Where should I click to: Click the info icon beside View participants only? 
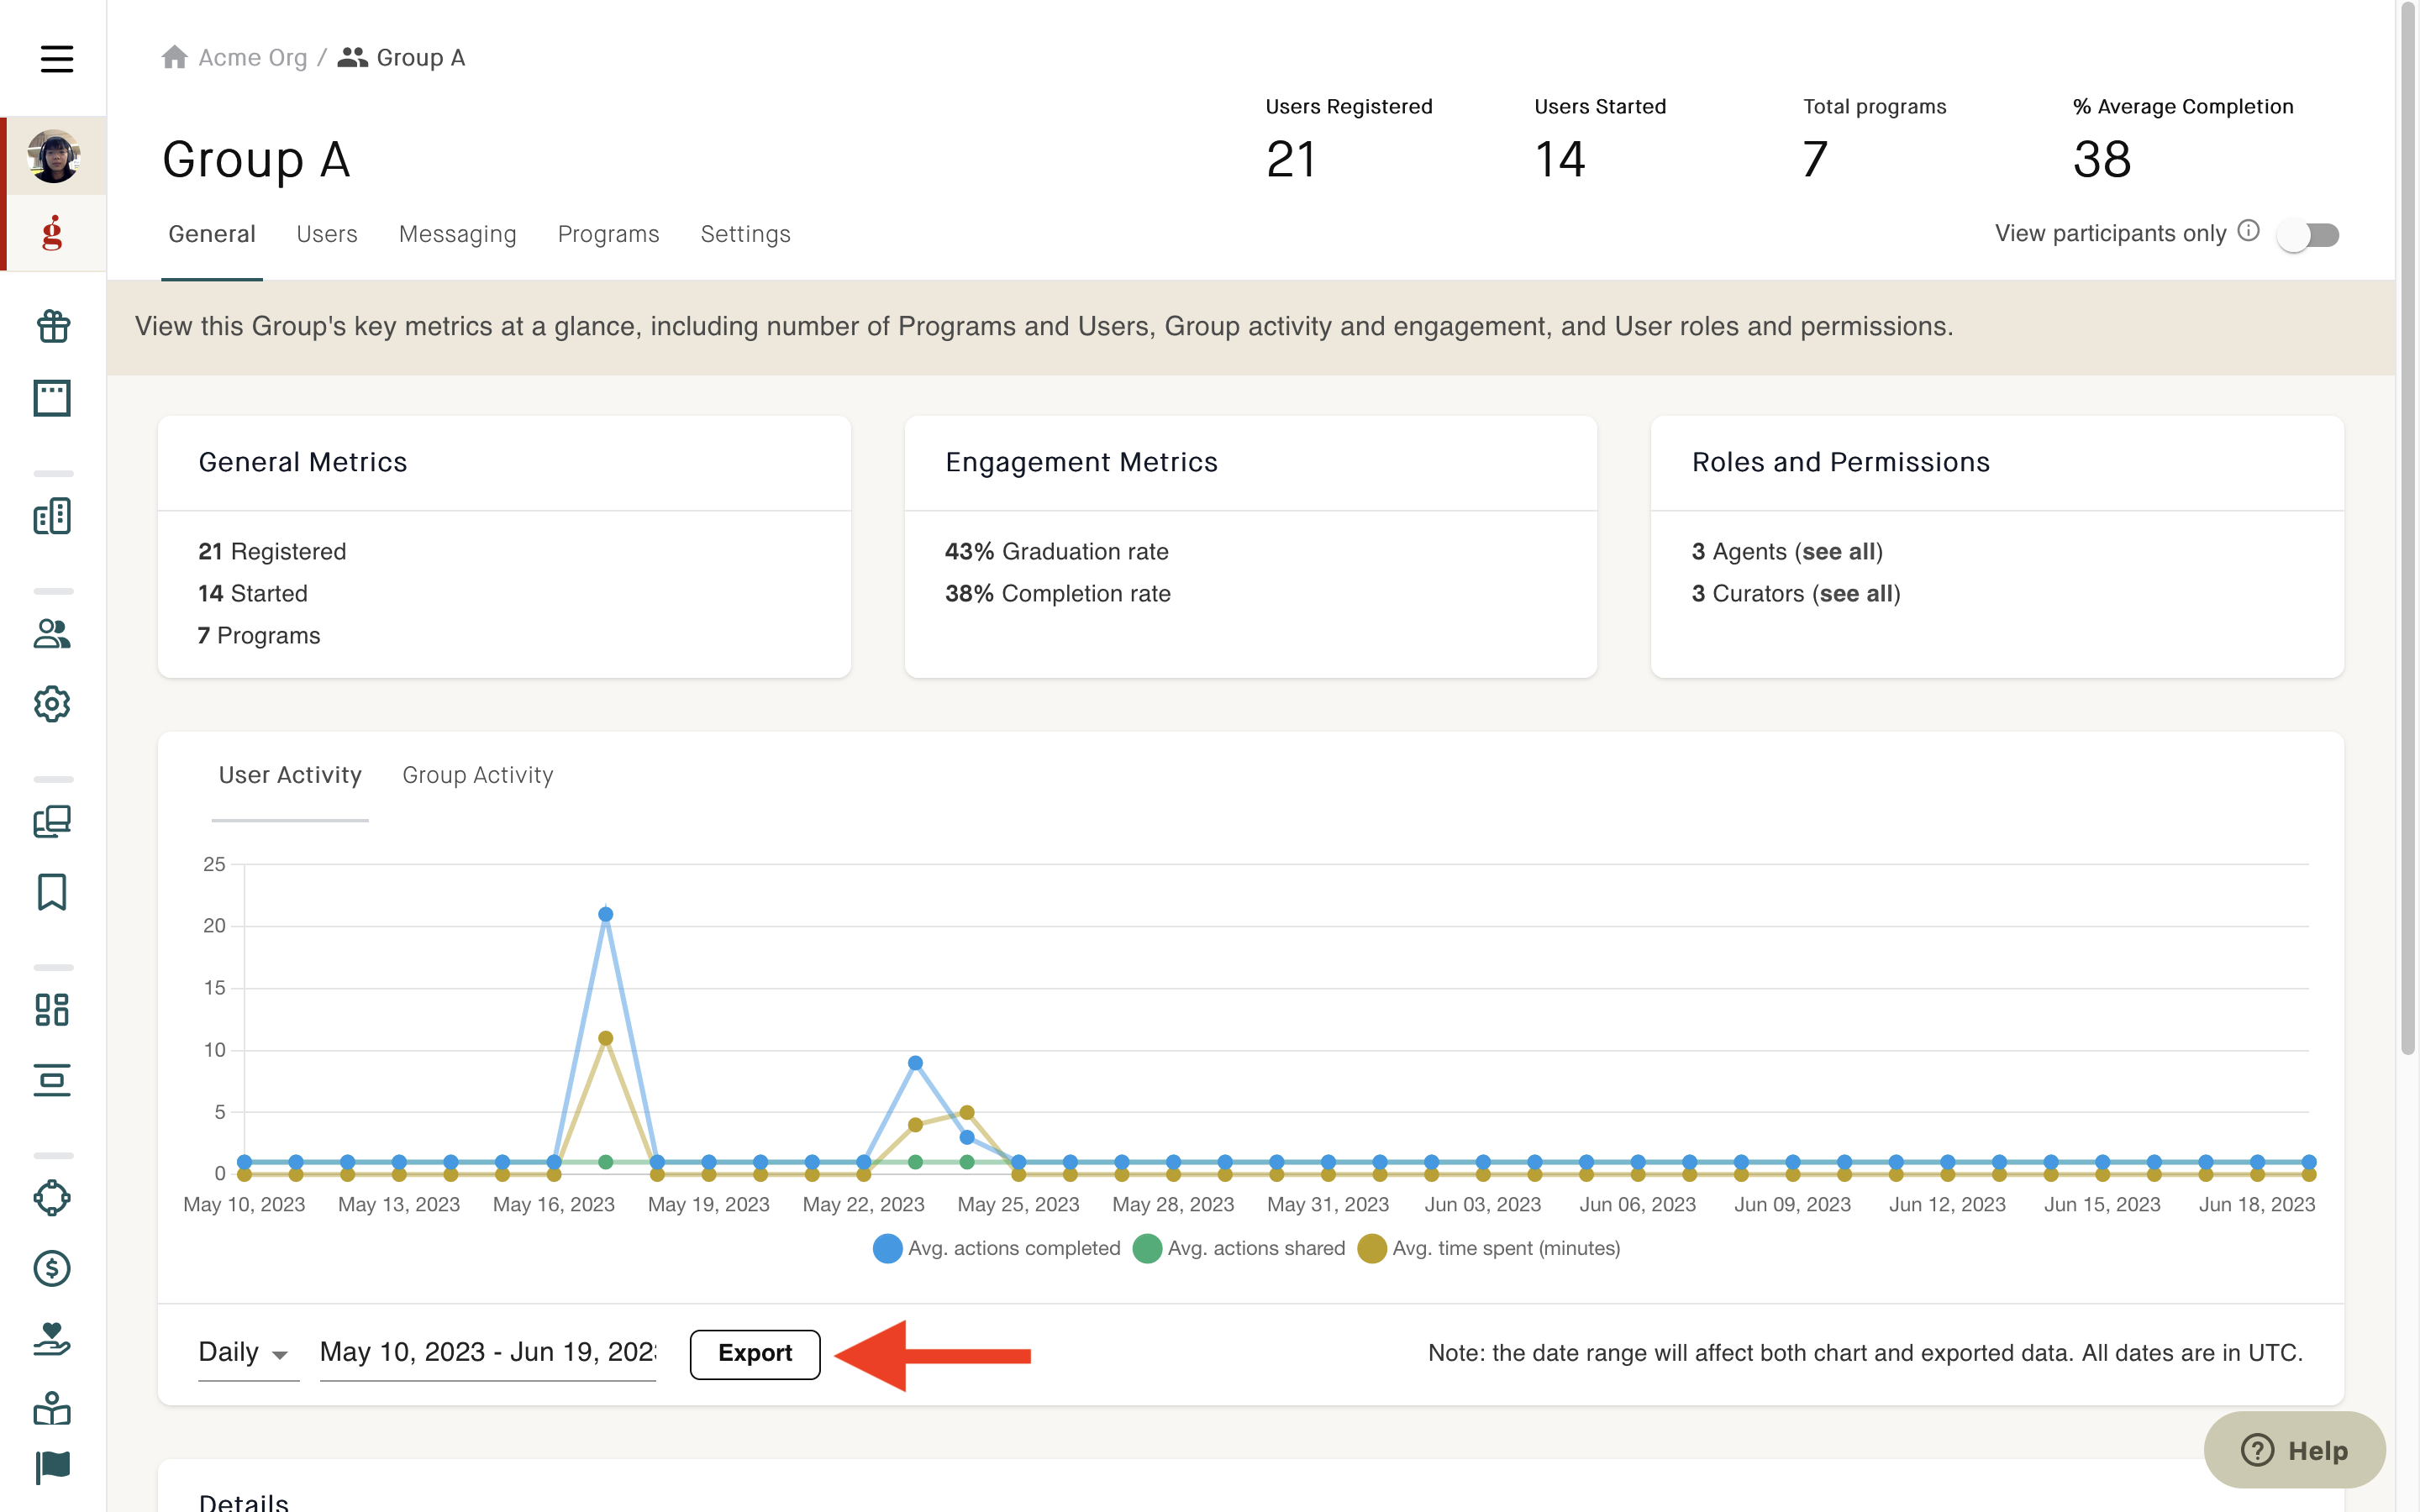click(2248, 231)
